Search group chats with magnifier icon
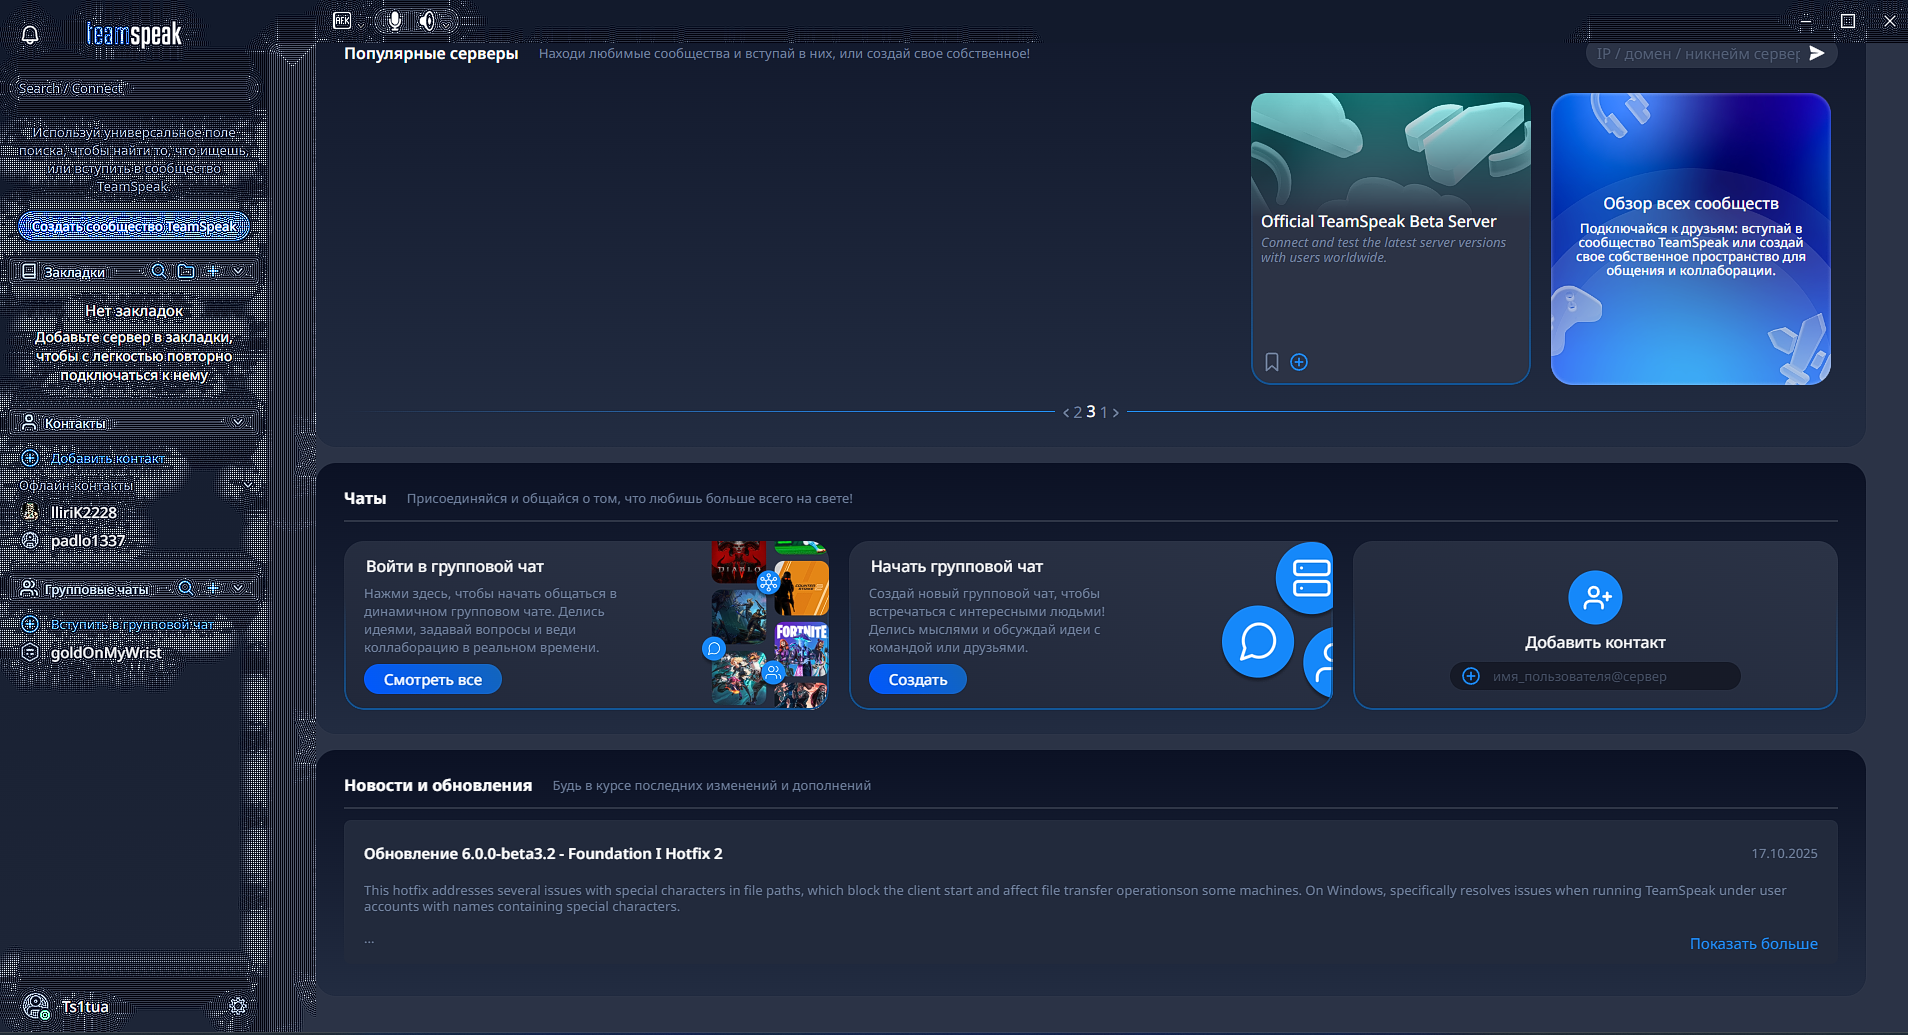The image size is (1908, 1035). [186, 588]
